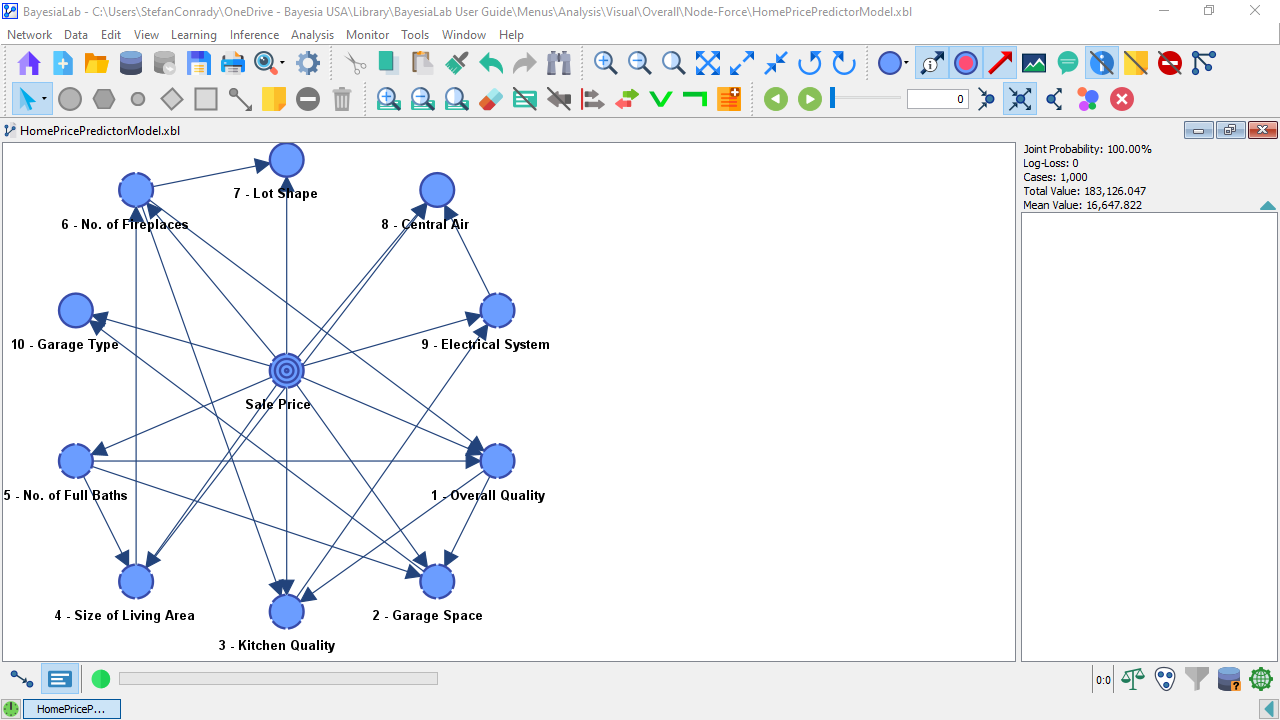Collapse the monitor panel with teal triangle
Viewport: 1280px width, 720px height.
point(1267,206)
